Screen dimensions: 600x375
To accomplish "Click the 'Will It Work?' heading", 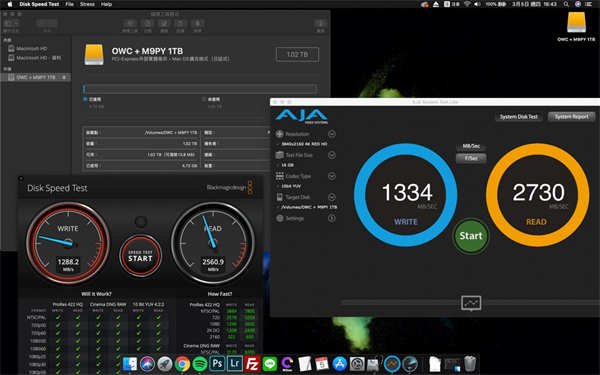I will tap(96, 294).
